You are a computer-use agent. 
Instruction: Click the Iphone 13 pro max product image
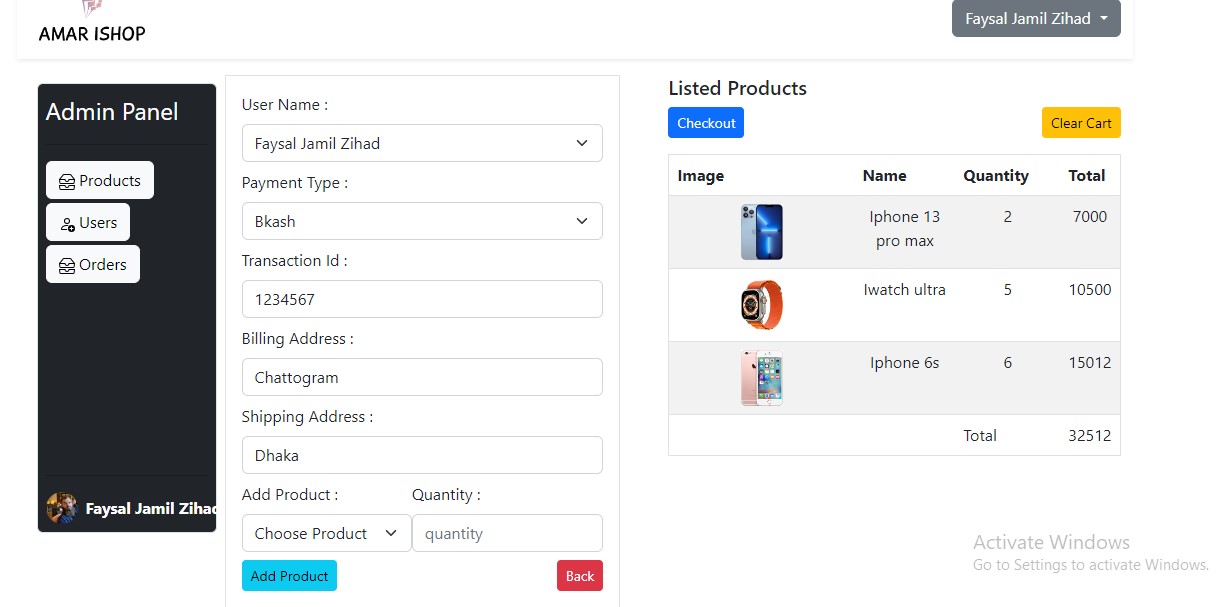[761, 231]
